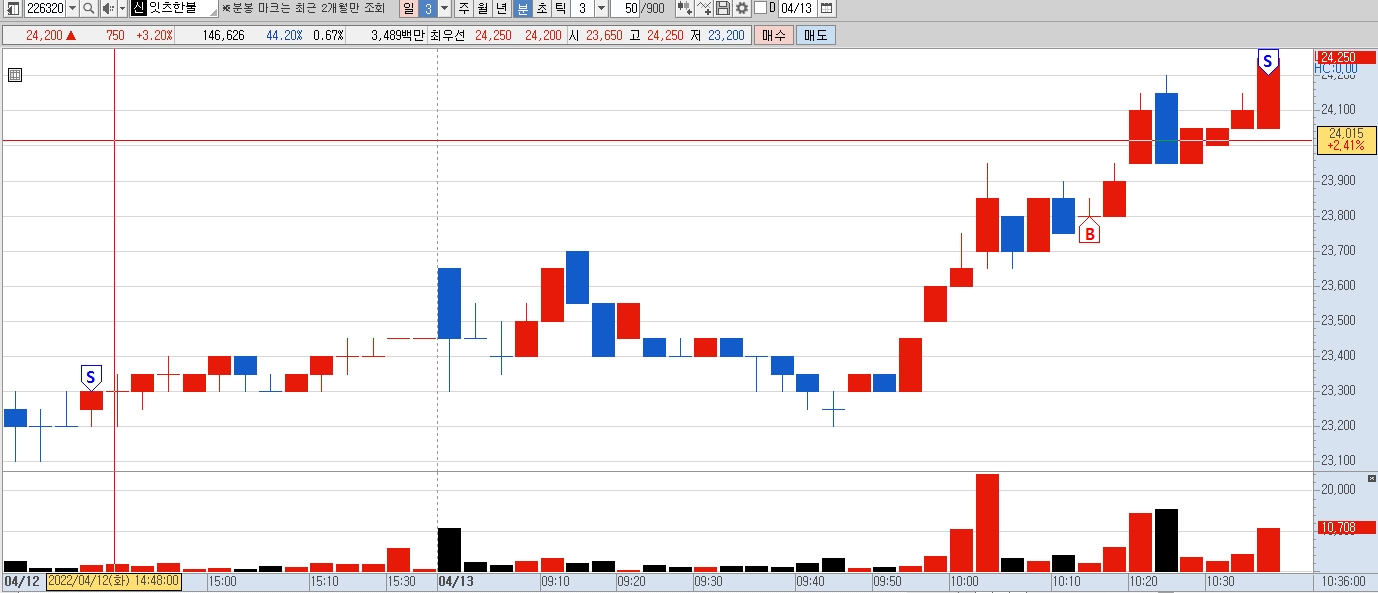
Task: Select 월 (monthly) period toggle
Action: (x=483, y=8)
